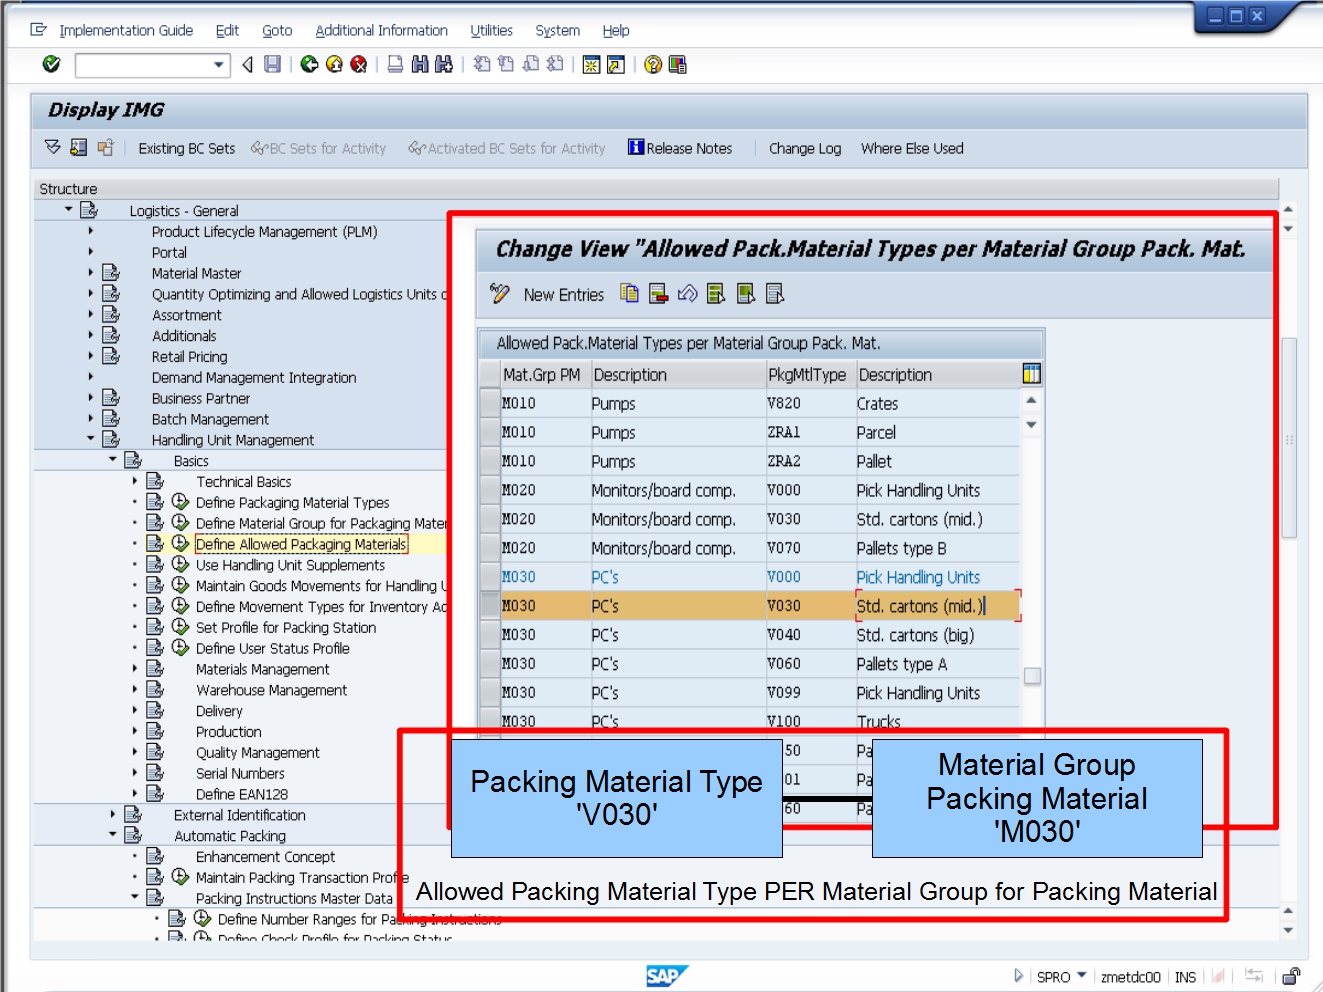The width and height of the screenshot is (1323, 992).
Task: Open the command field dropdown arrow
Action: (219, 65)
